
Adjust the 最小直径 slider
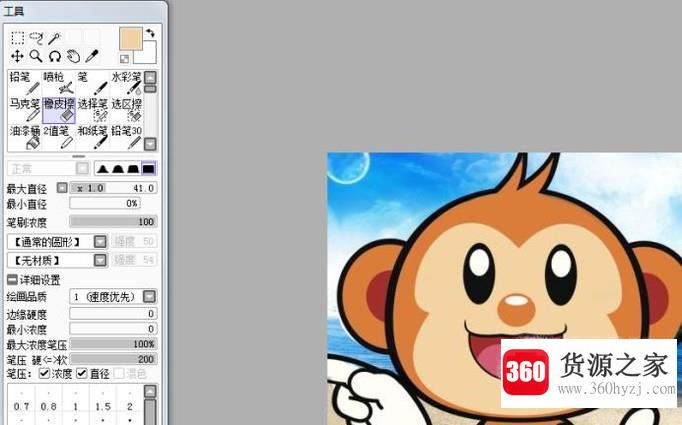[x=105, y=203]
